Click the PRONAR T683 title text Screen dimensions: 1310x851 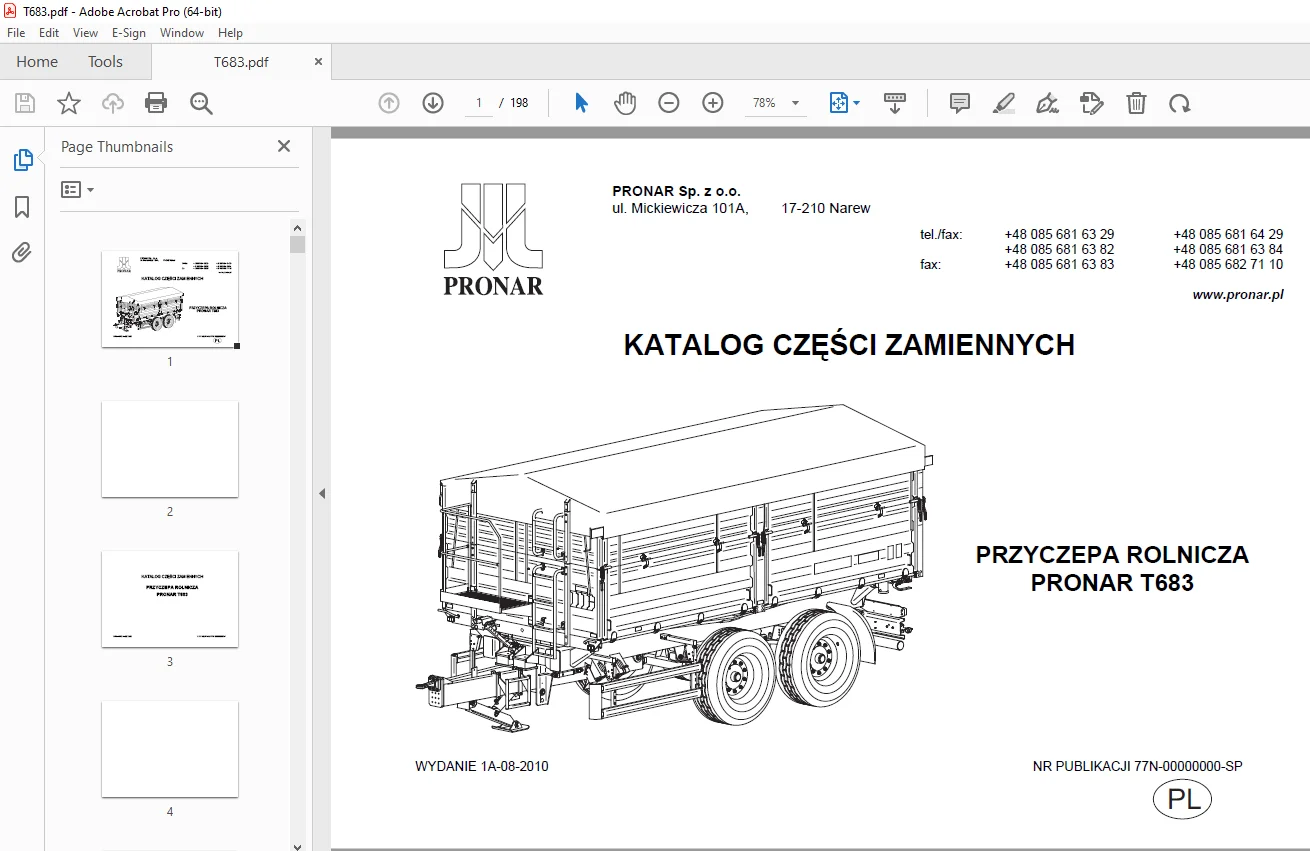pyautogui.click(x=1112, y=582)
